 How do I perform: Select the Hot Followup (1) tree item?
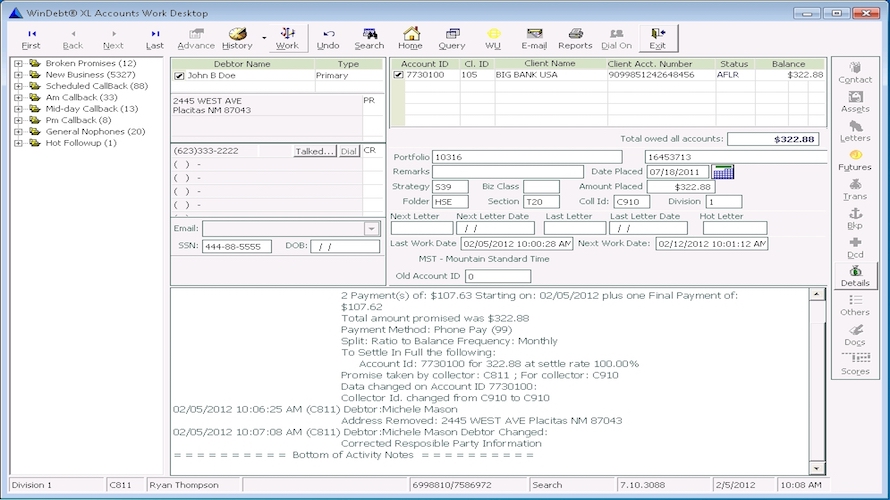[x=81, y=143]
